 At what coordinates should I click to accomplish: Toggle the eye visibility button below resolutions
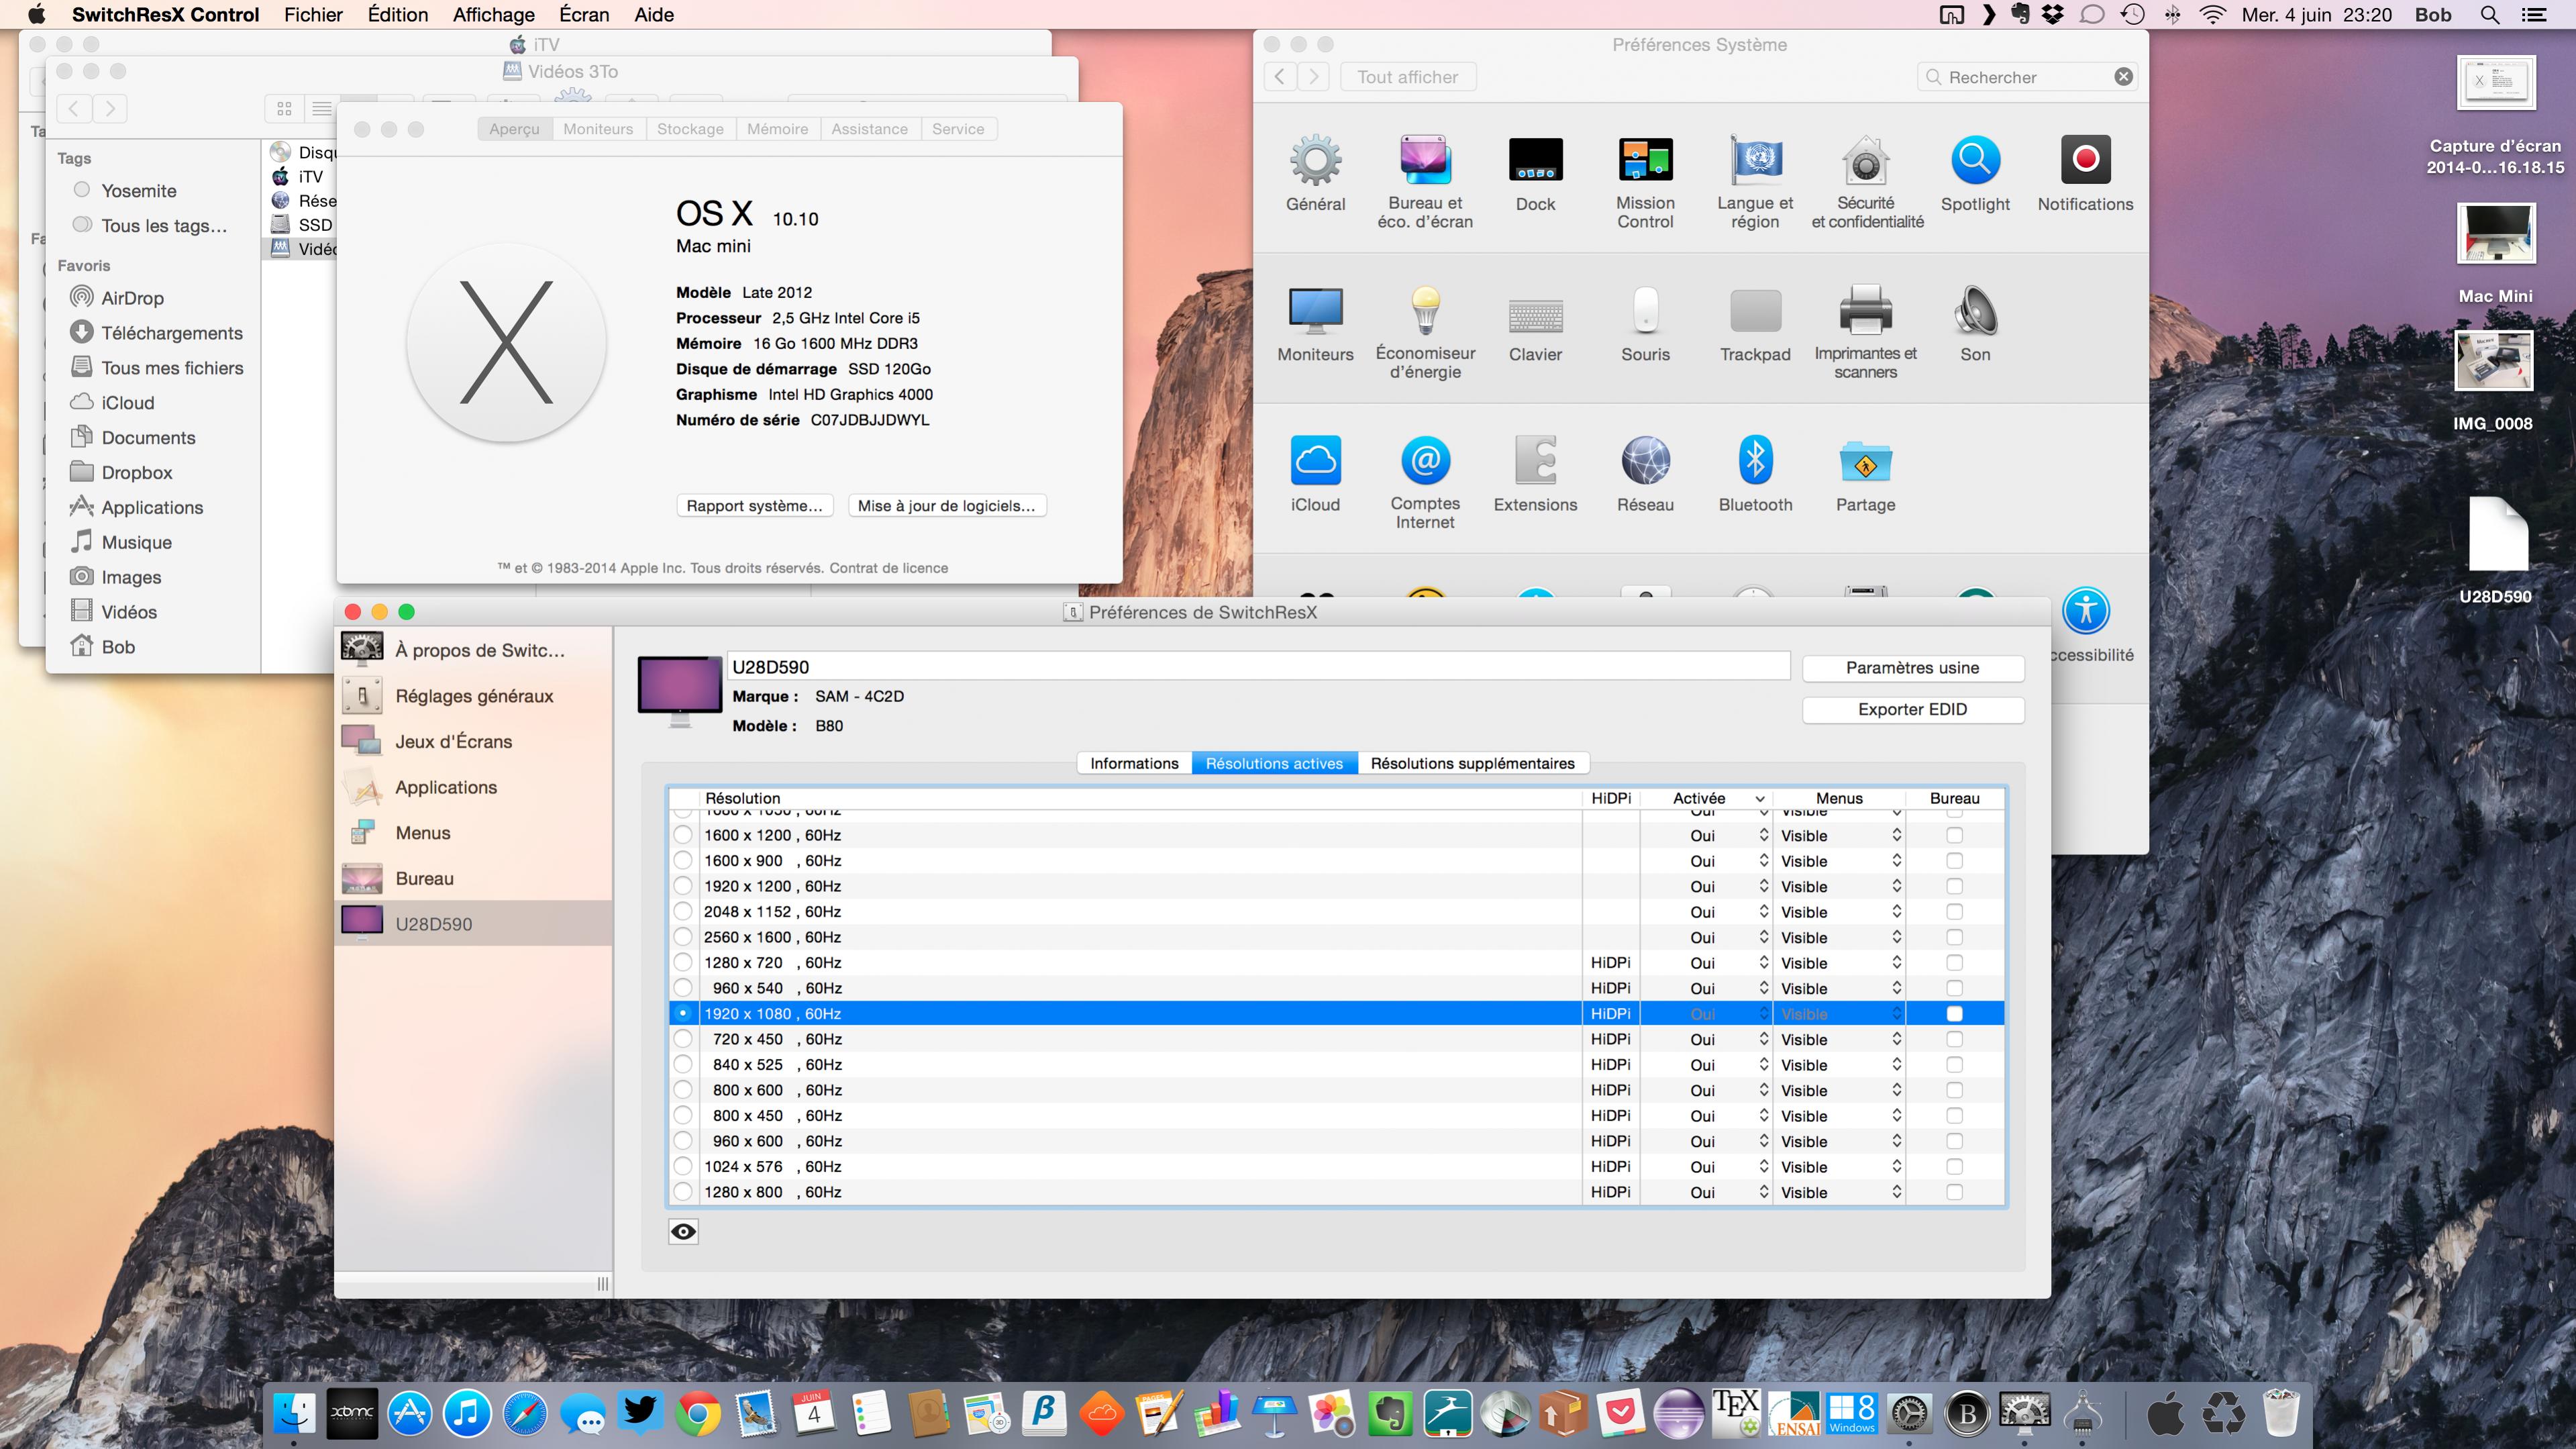point(683,1231)
